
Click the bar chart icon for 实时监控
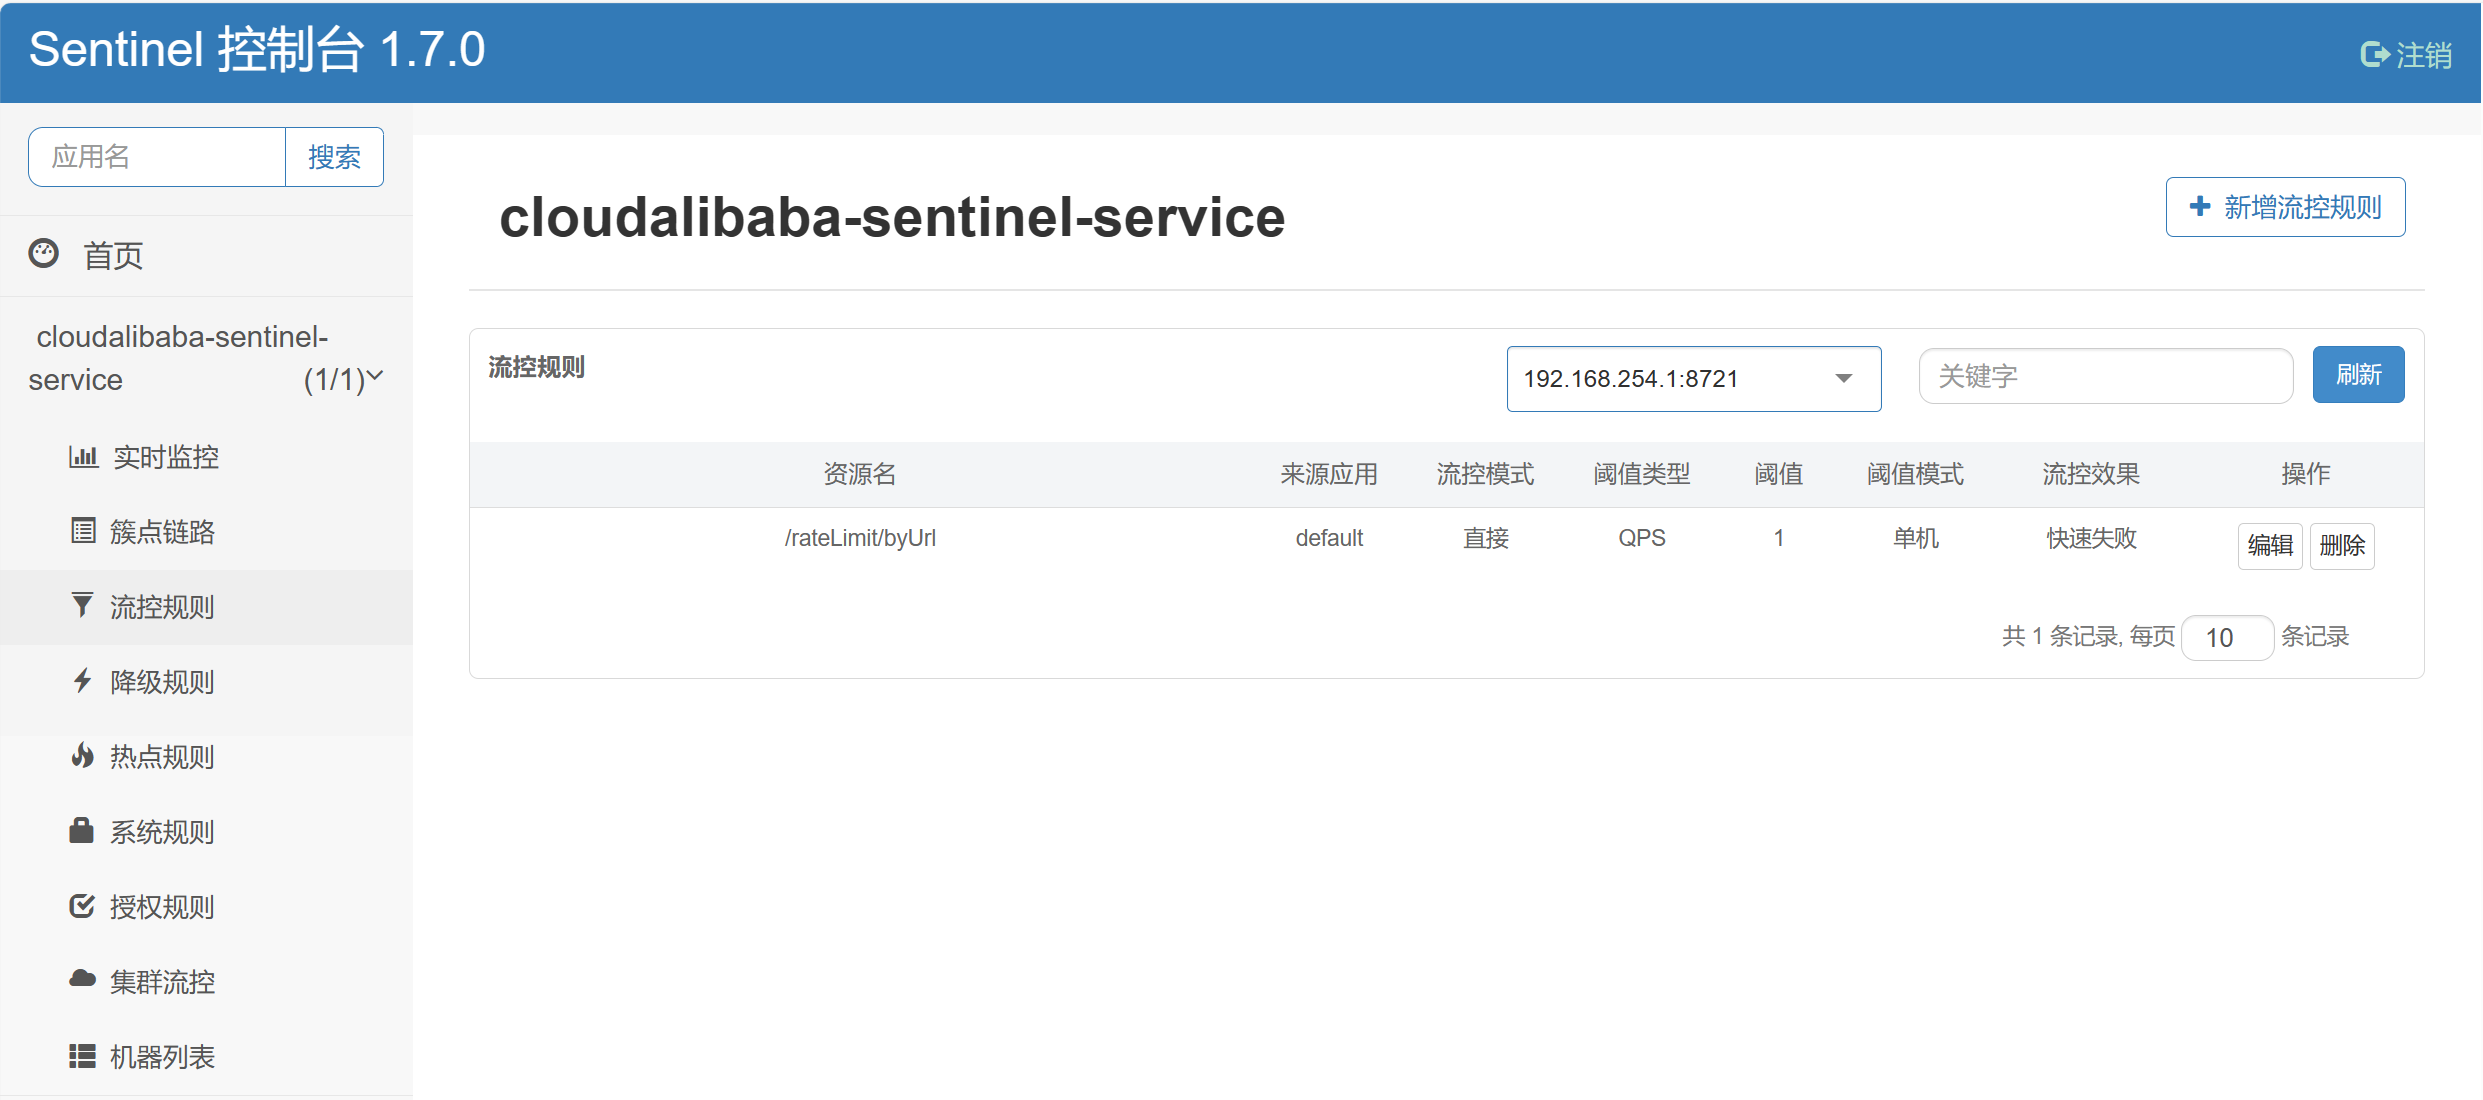[83, 457]
